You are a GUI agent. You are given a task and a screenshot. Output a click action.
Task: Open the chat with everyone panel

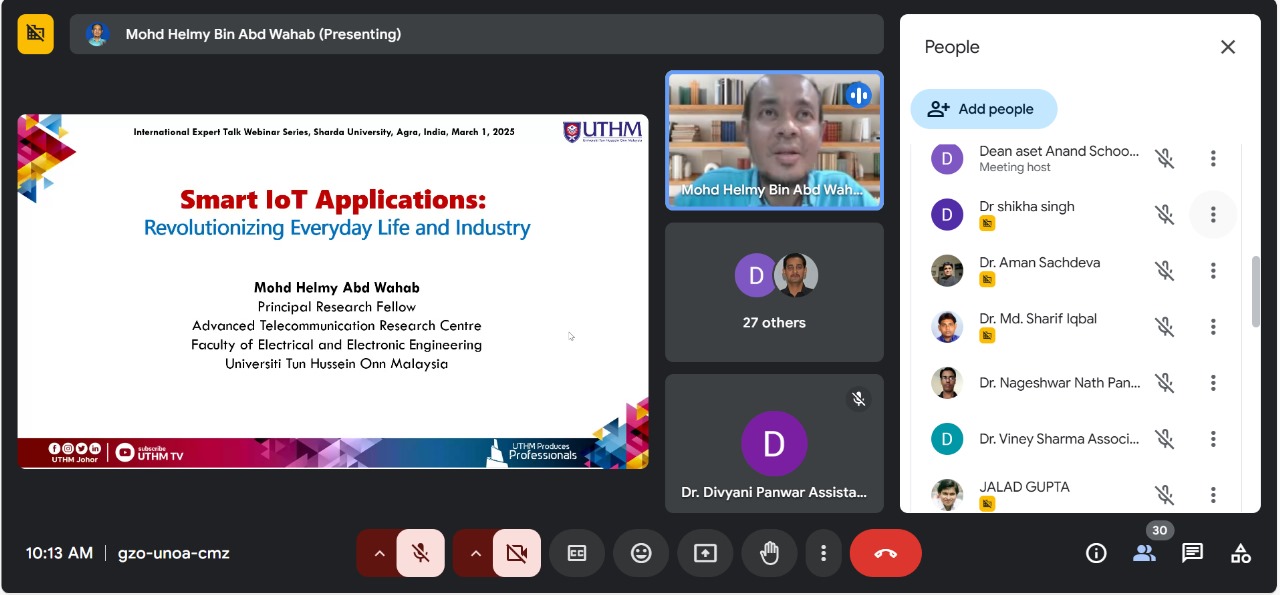coord(1192,553)
